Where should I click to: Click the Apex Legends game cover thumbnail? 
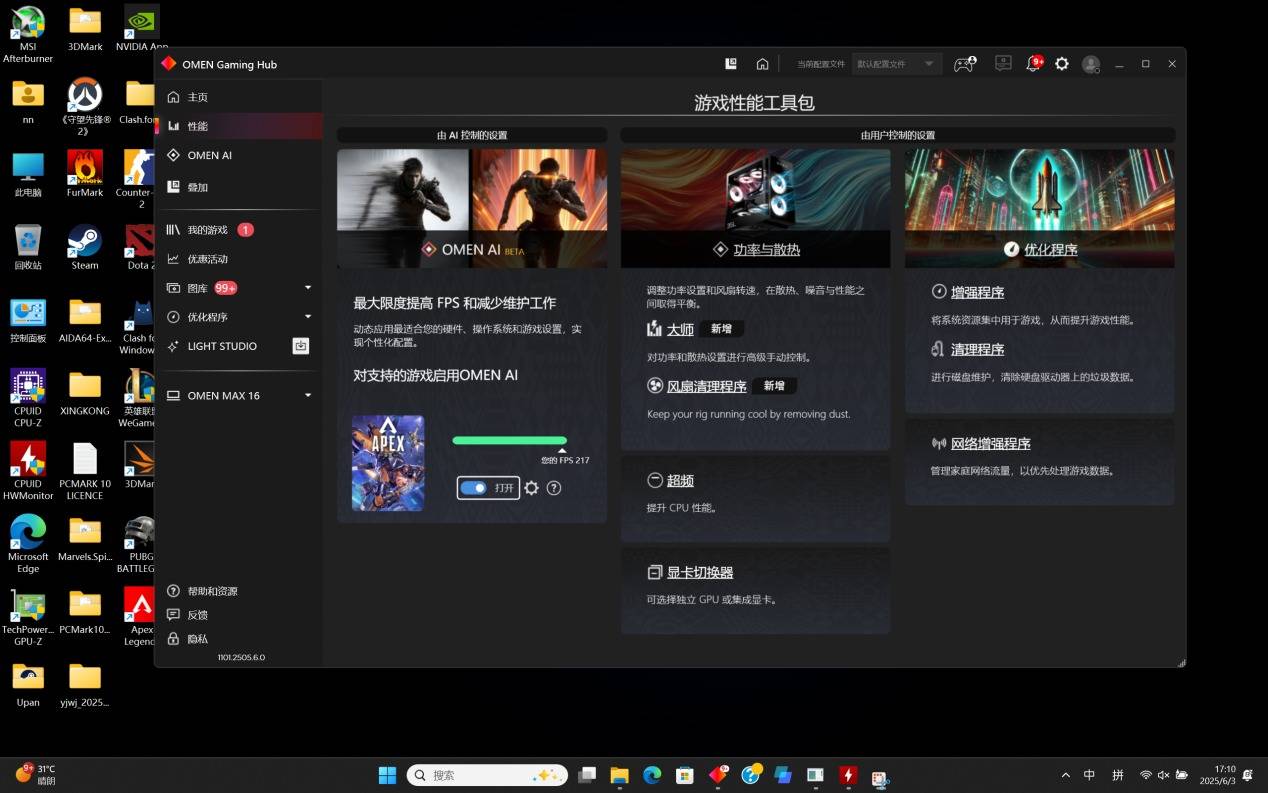coord(388,463)
